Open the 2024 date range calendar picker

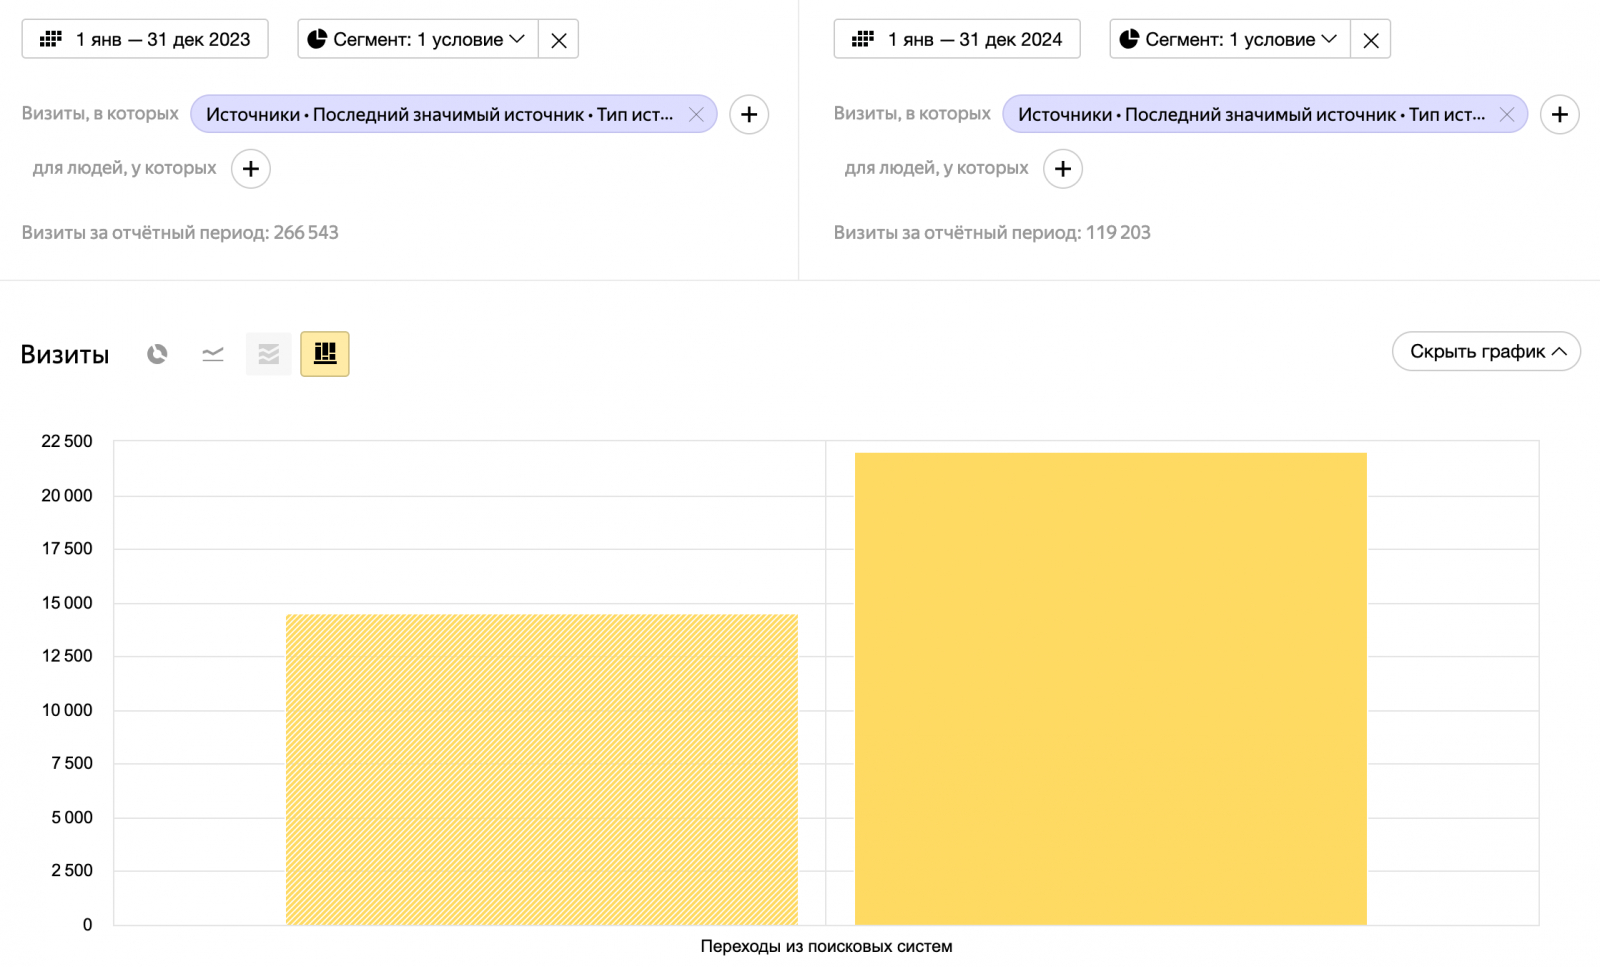click(x=957, y=40)
